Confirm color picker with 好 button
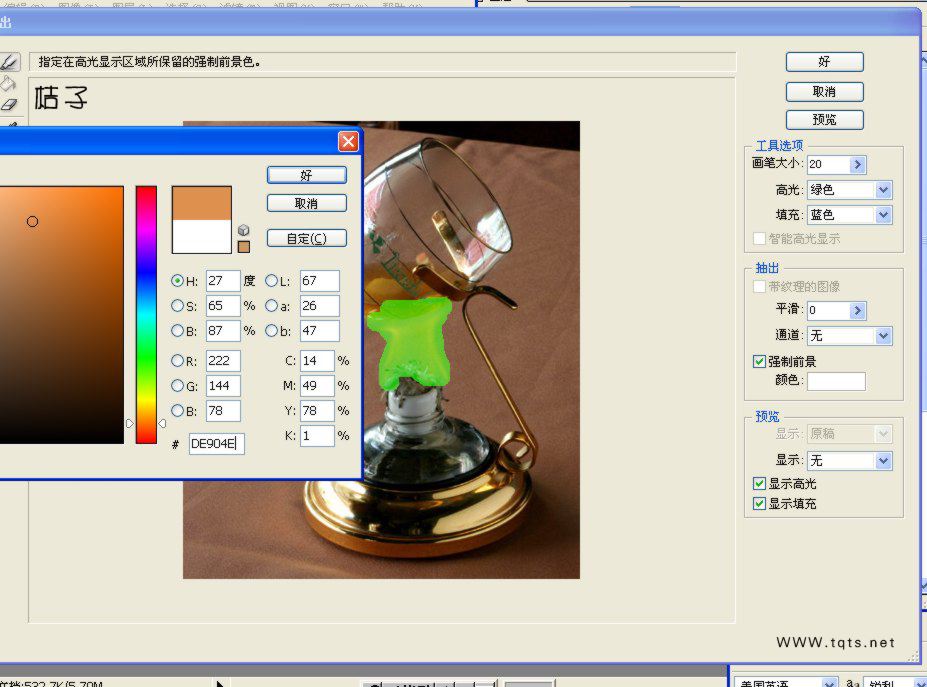 [x=307, y=175]
